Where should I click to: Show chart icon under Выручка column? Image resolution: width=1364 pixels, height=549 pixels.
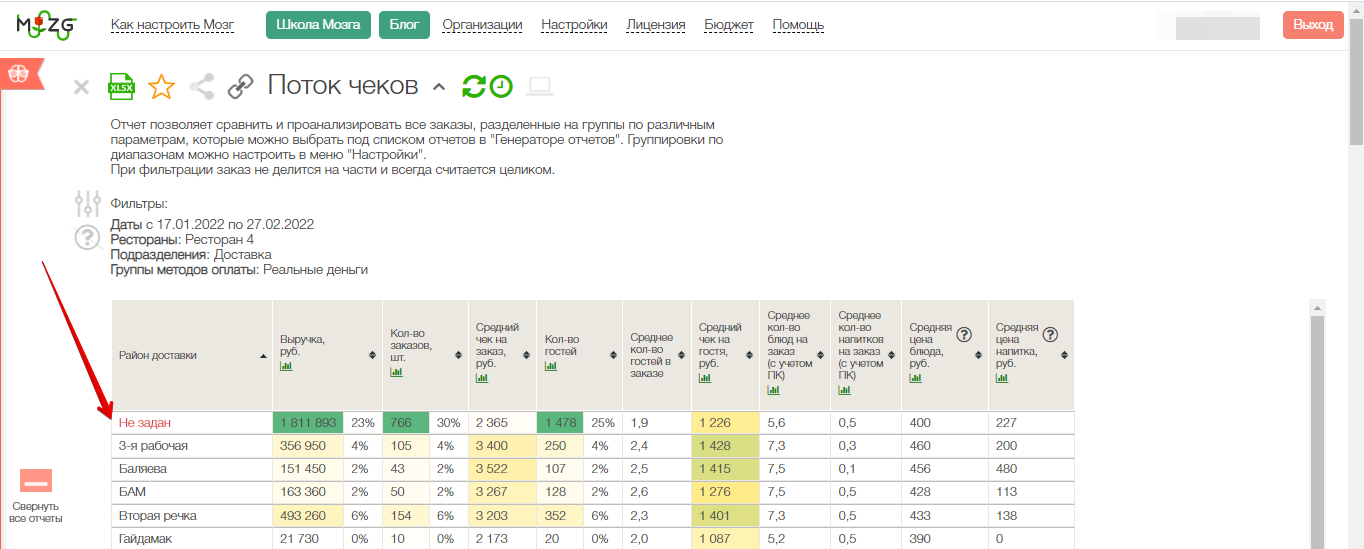(285, 367)
